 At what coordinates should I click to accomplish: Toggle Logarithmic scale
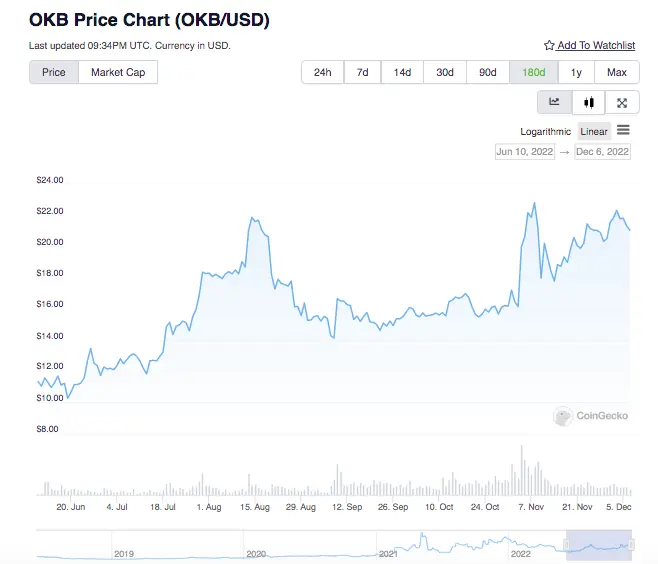click(546, 131)
